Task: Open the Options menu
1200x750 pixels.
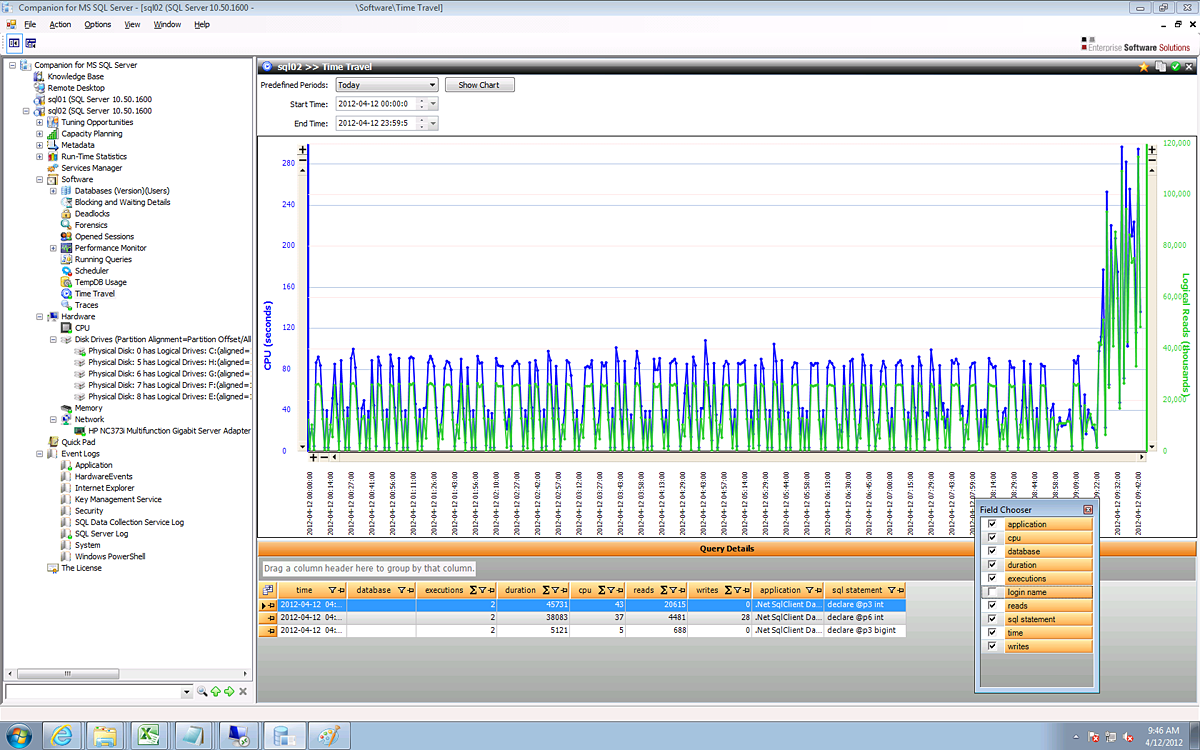Action: [x=97, y=24]
